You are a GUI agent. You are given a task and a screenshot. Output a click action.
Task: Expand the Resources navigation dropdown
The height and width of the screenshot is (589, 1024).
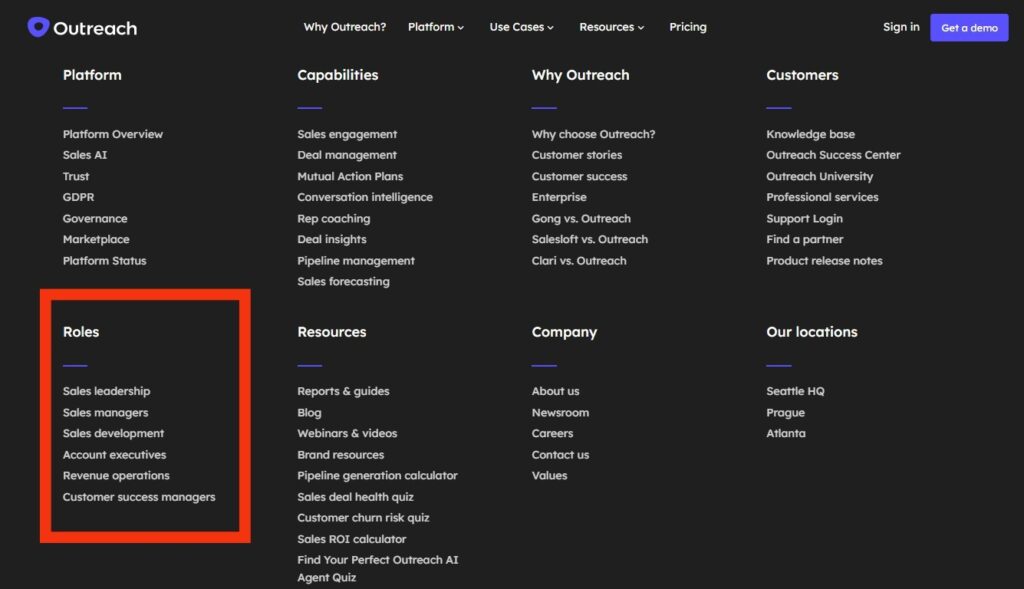click(611, 27)
